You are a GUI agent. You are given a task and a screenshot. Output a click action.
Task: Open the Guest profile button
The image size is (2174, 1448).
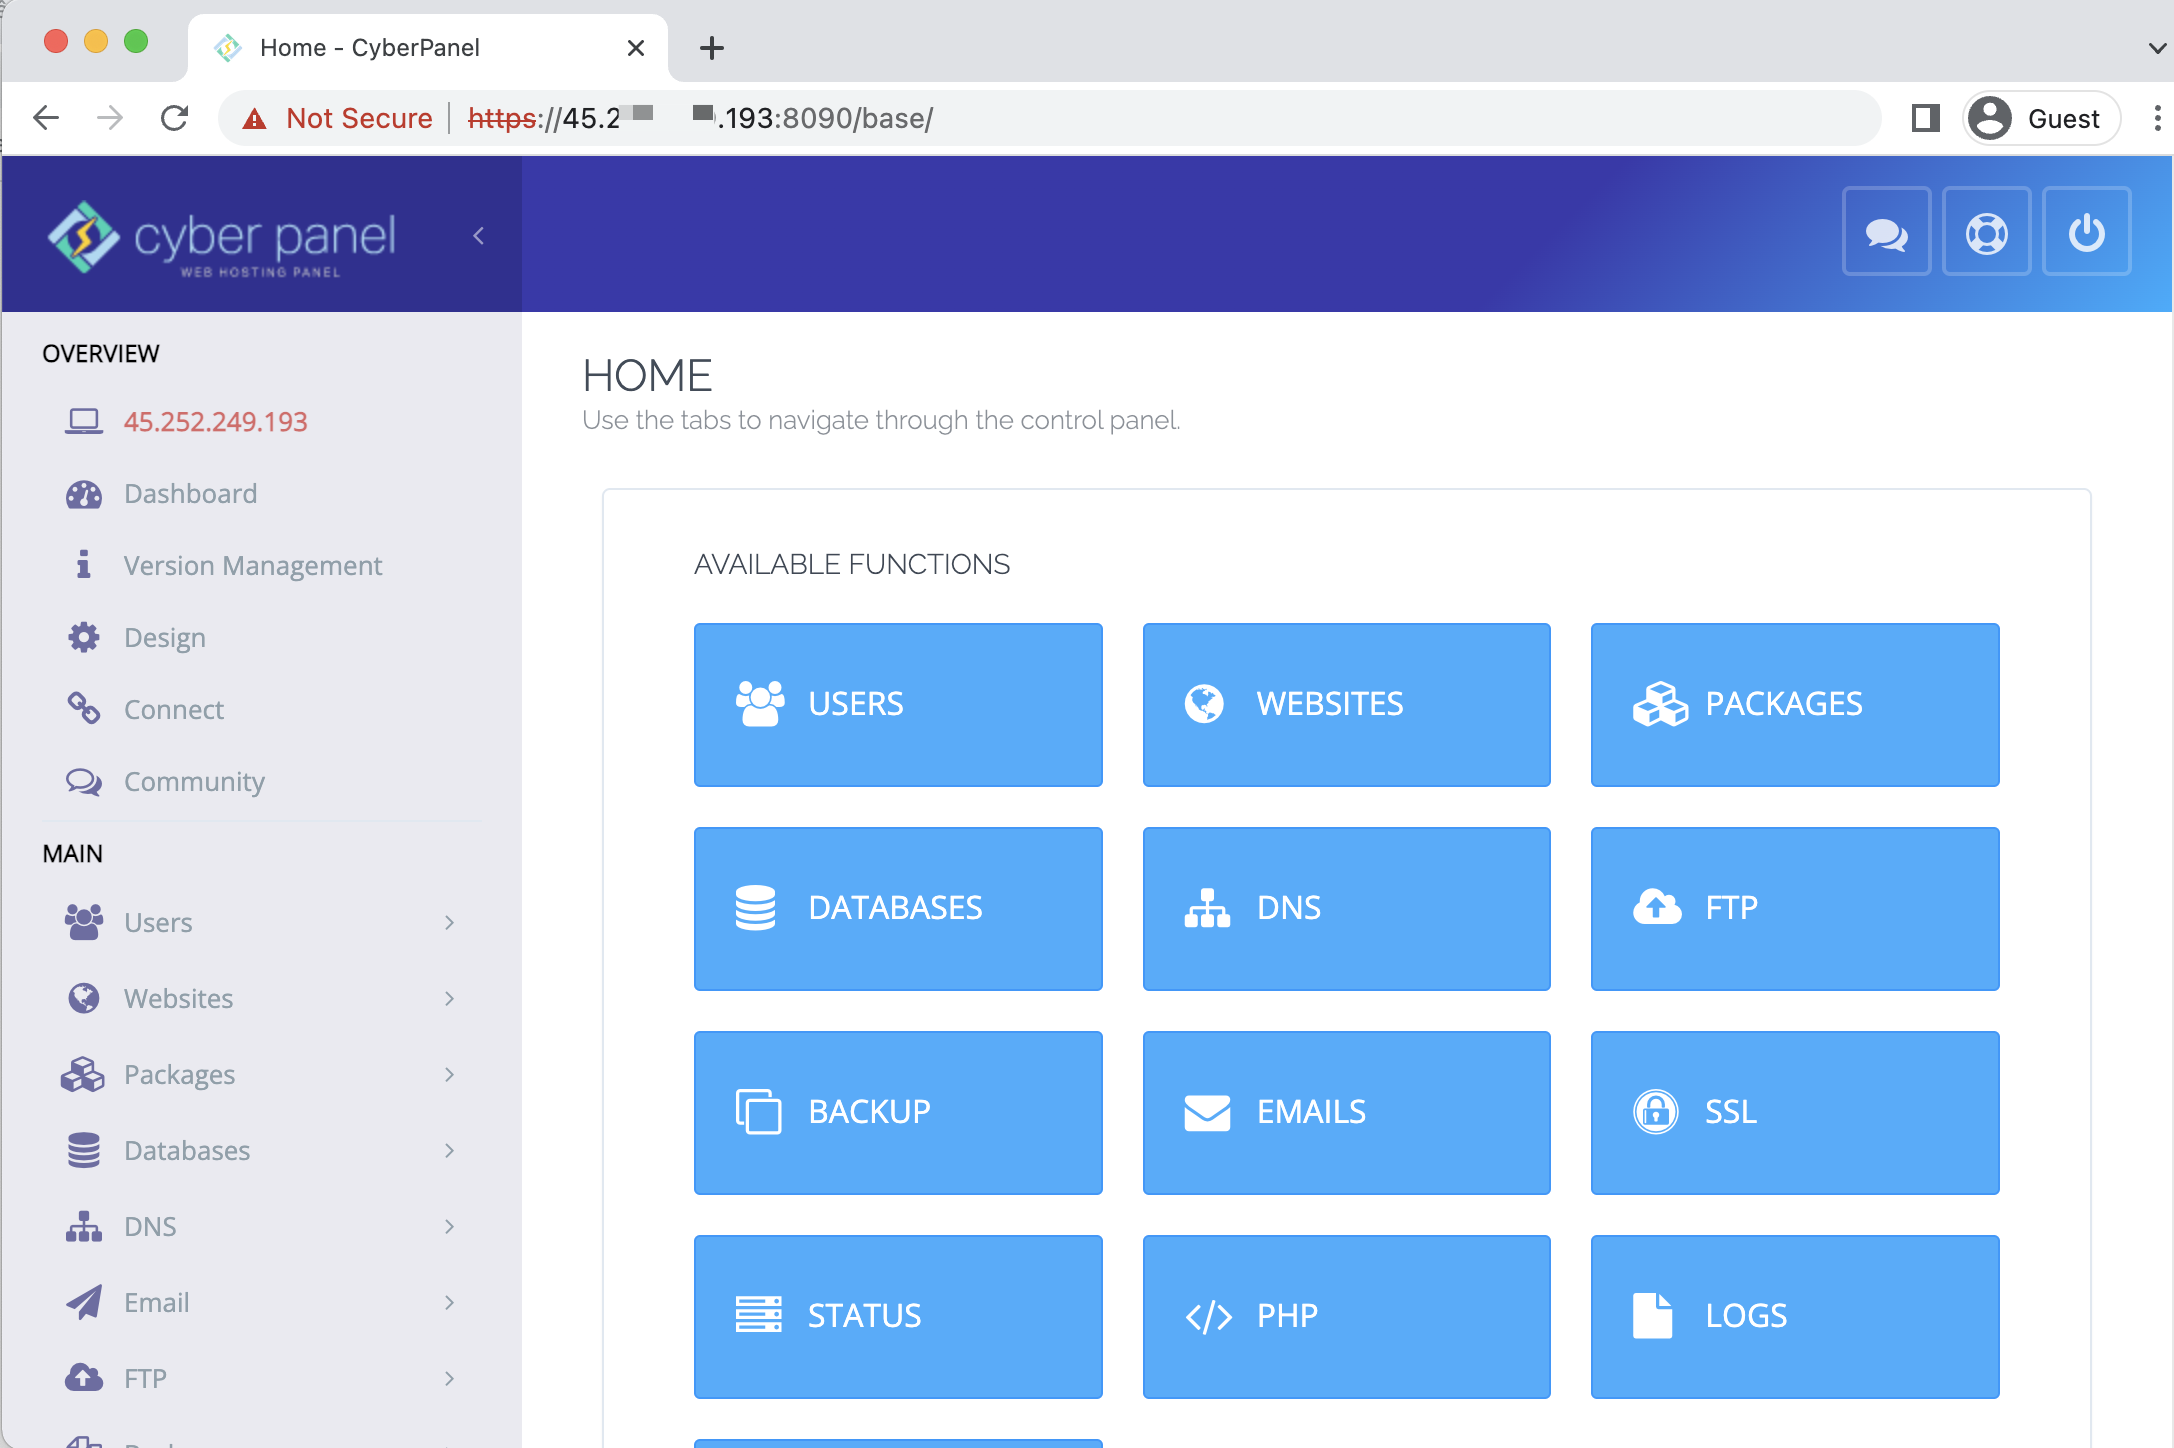click(x=2040, y=118)
